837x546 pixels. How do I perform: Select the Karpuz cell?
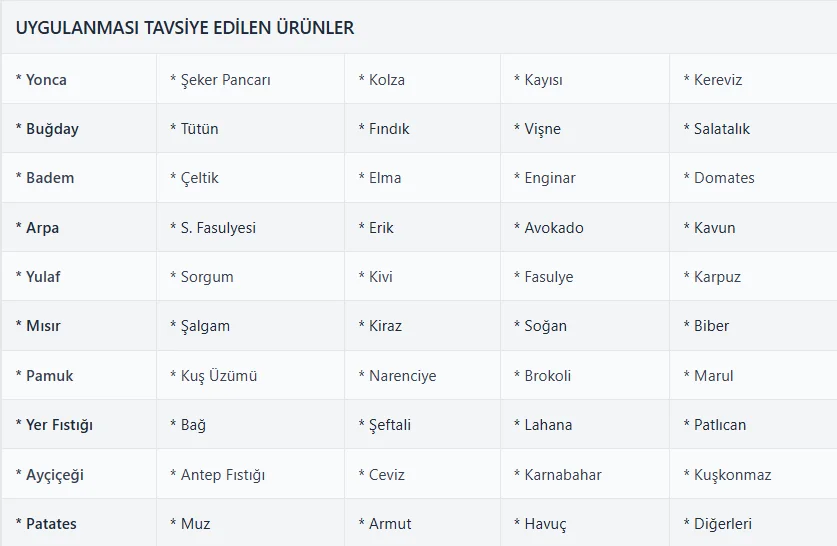point(753,276)
